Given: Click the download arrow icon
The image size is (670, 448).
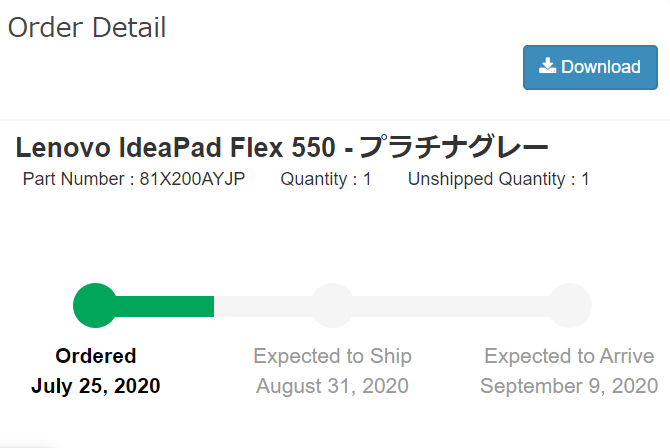Looking at the screenshot, I should point(547,66).
